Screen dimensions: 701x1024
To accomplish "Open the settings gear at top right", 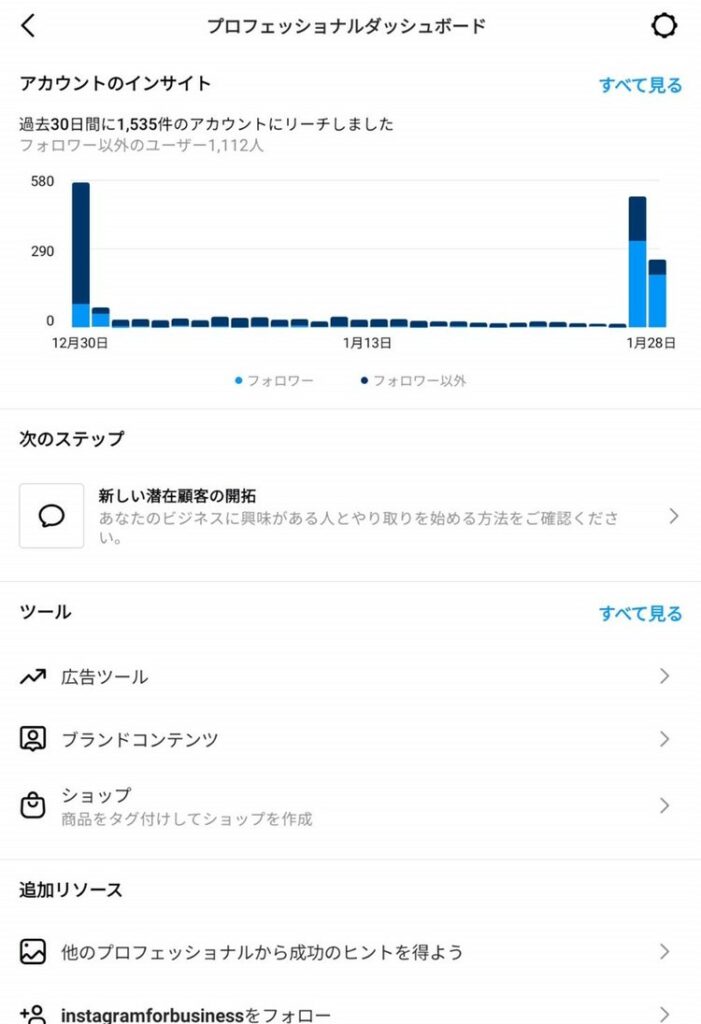I will pos(663,26).
